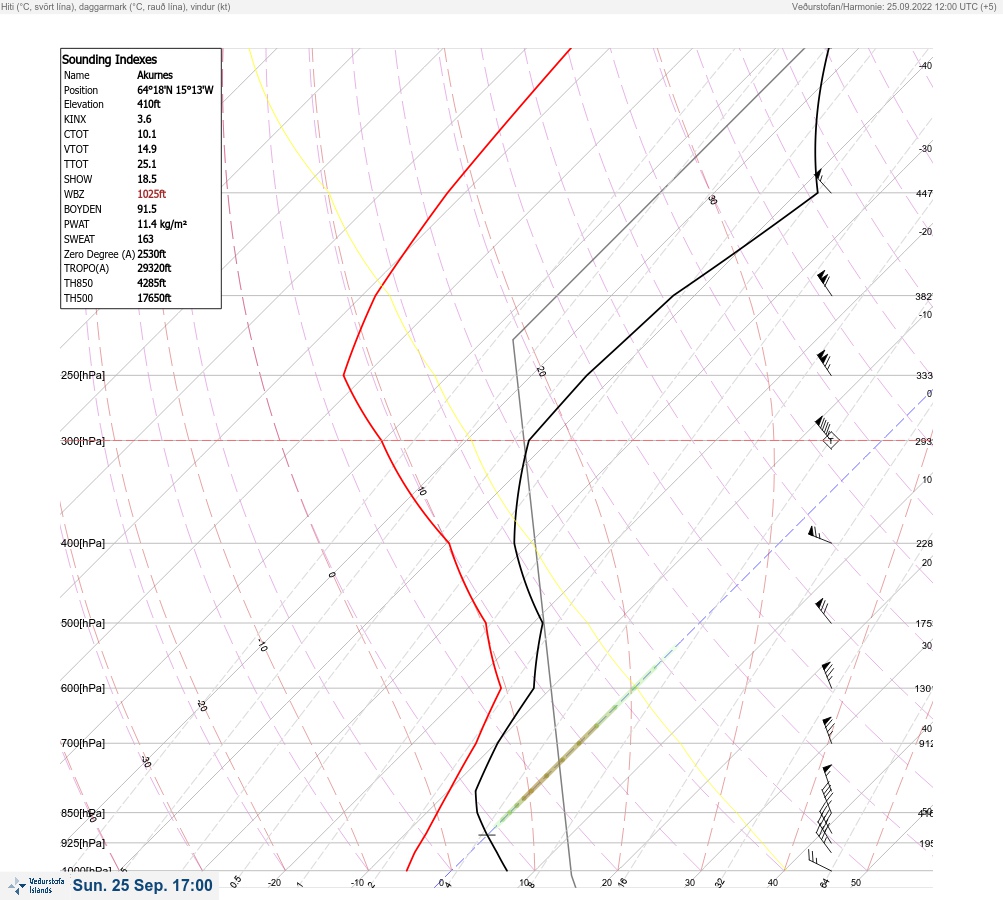The width and height of the screenshot is (1003, 900).
Task: Click the small horizontal LCL tick mark near 925 hPa
Action: tap(487, 835)
